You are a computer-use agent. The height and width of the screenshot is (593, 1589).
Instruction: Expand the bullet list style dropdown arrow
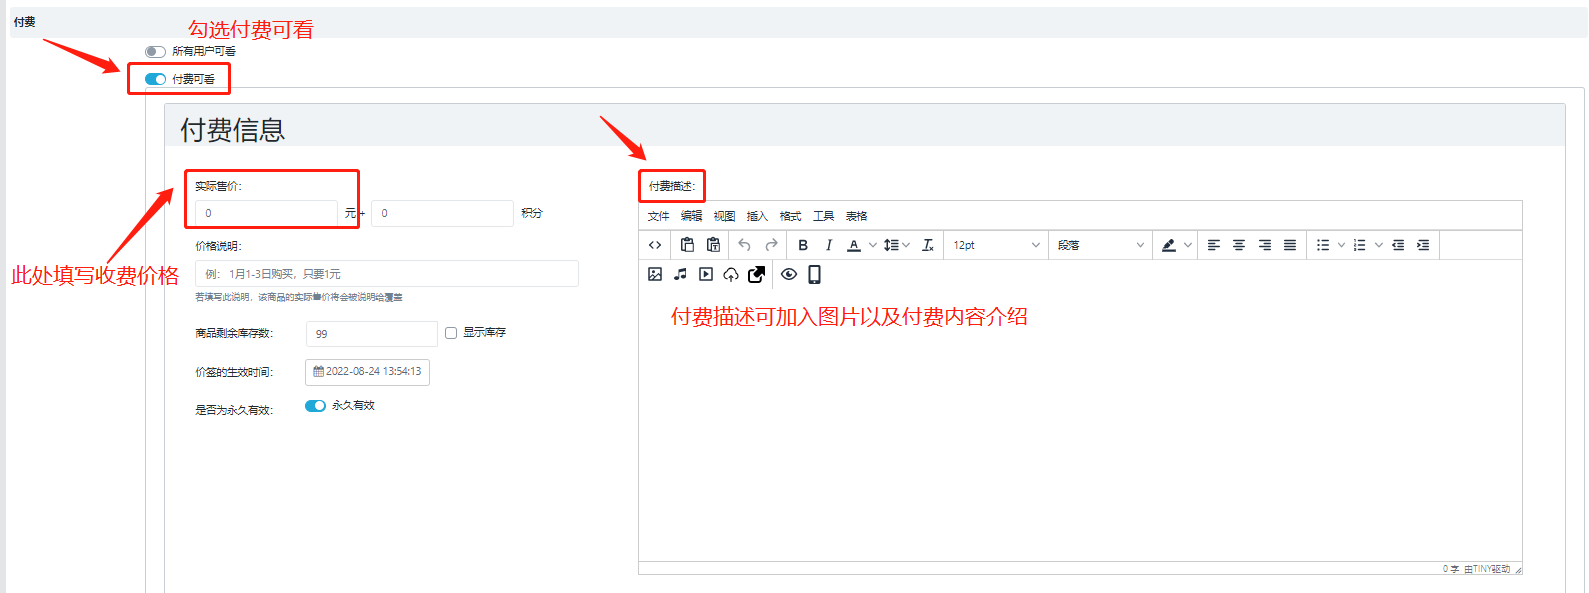(1341, 245)
